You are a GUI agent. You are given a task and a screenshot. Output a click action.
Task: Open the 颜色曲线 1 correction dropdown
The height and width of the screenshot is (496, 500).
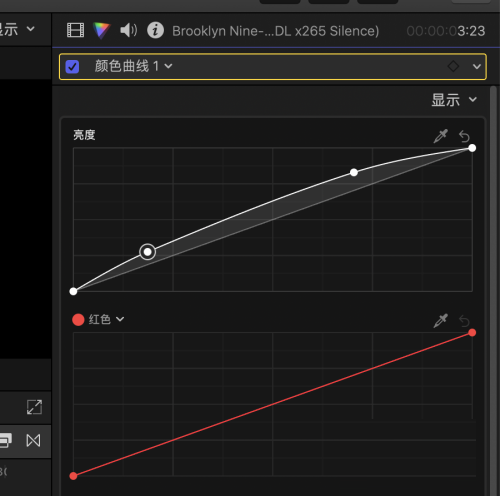(133, 66)
